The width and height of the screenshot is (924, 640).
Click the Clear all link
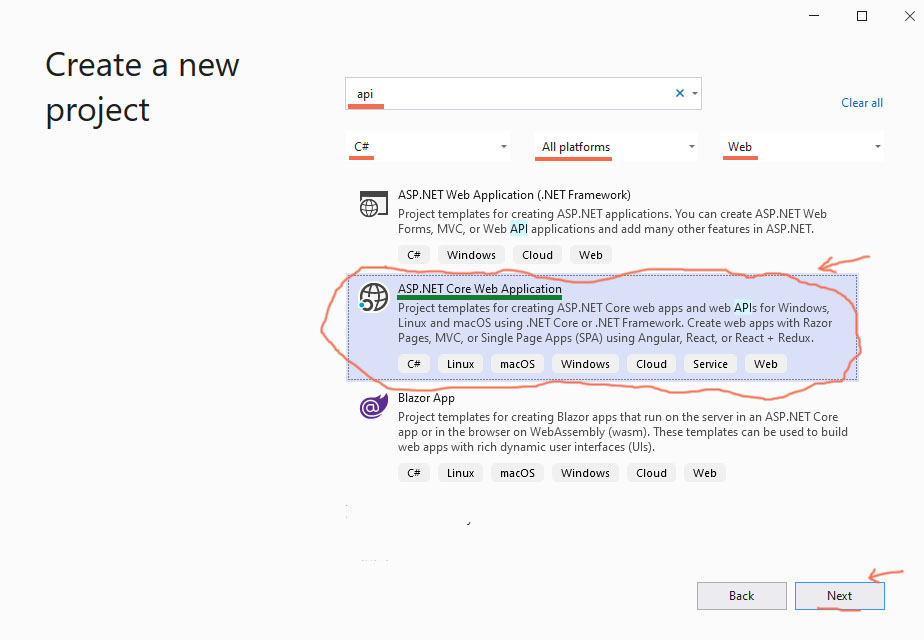click(862, 103)
